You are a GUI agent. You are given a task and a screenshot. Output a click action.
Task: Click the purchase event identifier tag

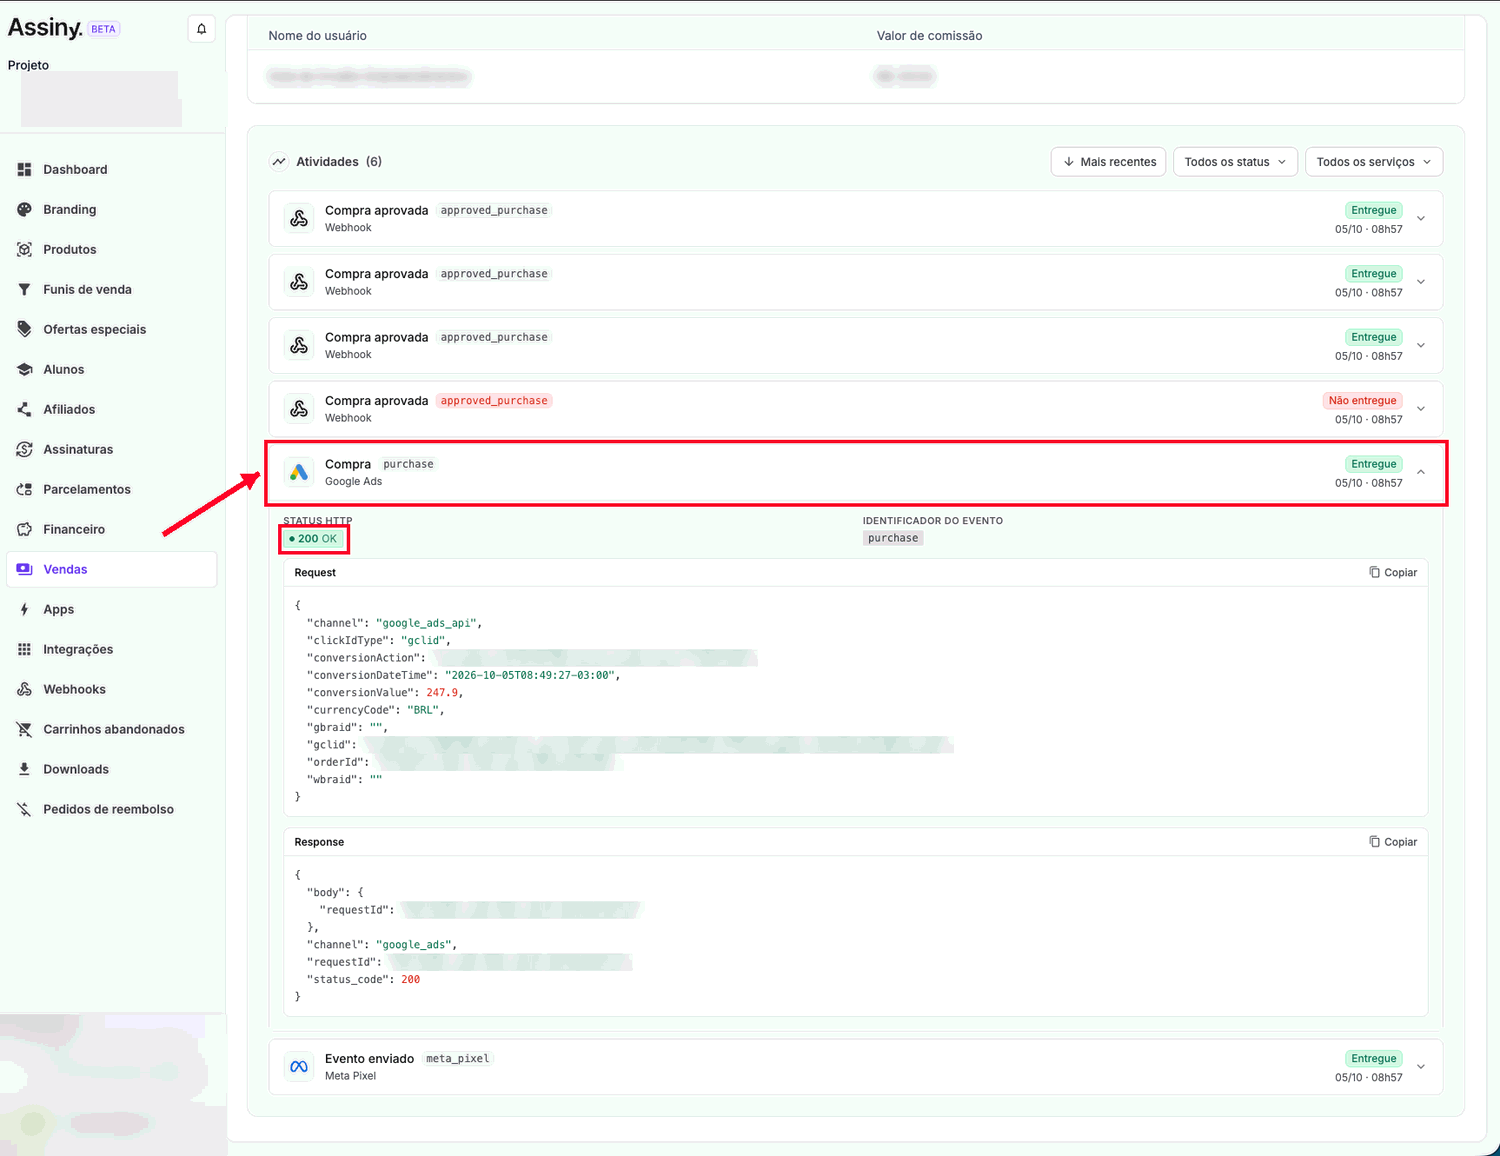point(893,538)
